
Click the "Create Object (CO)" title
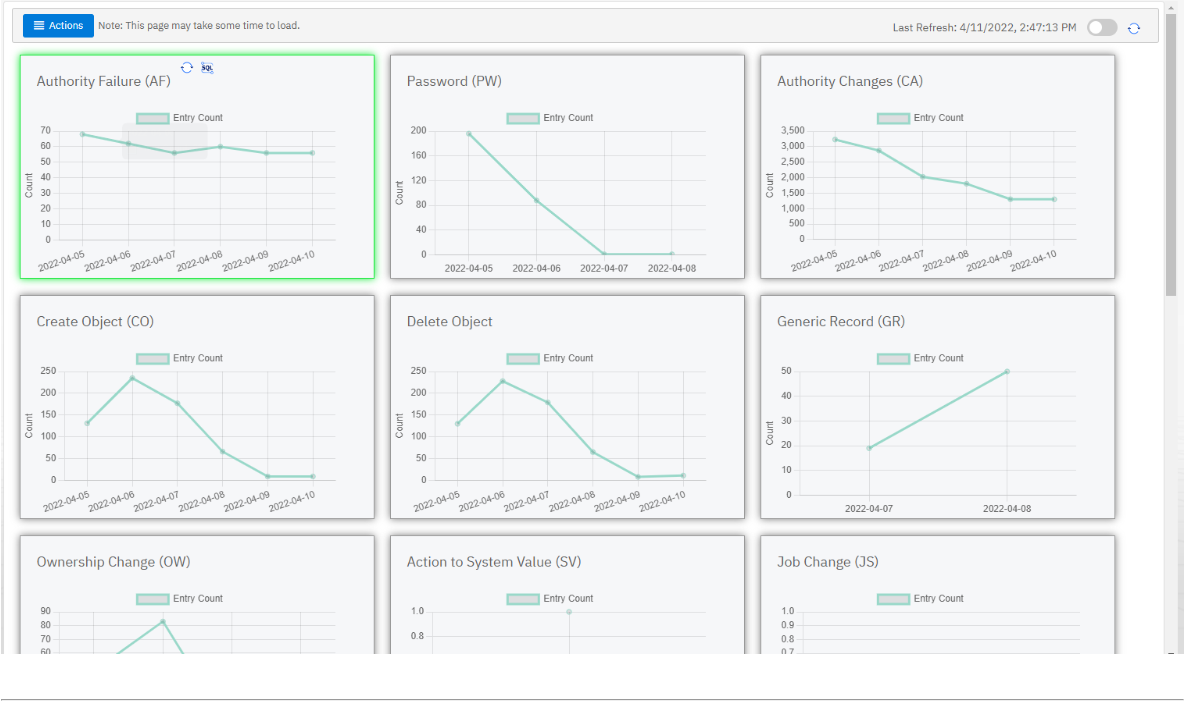pyautogui.click(x=95, y=322)
